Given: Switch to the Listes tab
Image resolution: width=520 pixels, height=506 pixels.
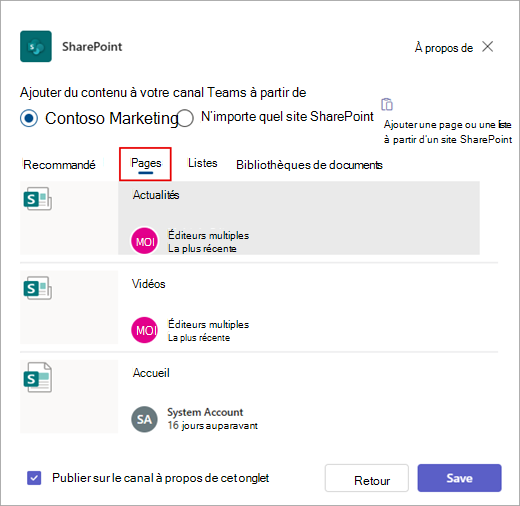Looking at the screenshot, I should point(203,163).
